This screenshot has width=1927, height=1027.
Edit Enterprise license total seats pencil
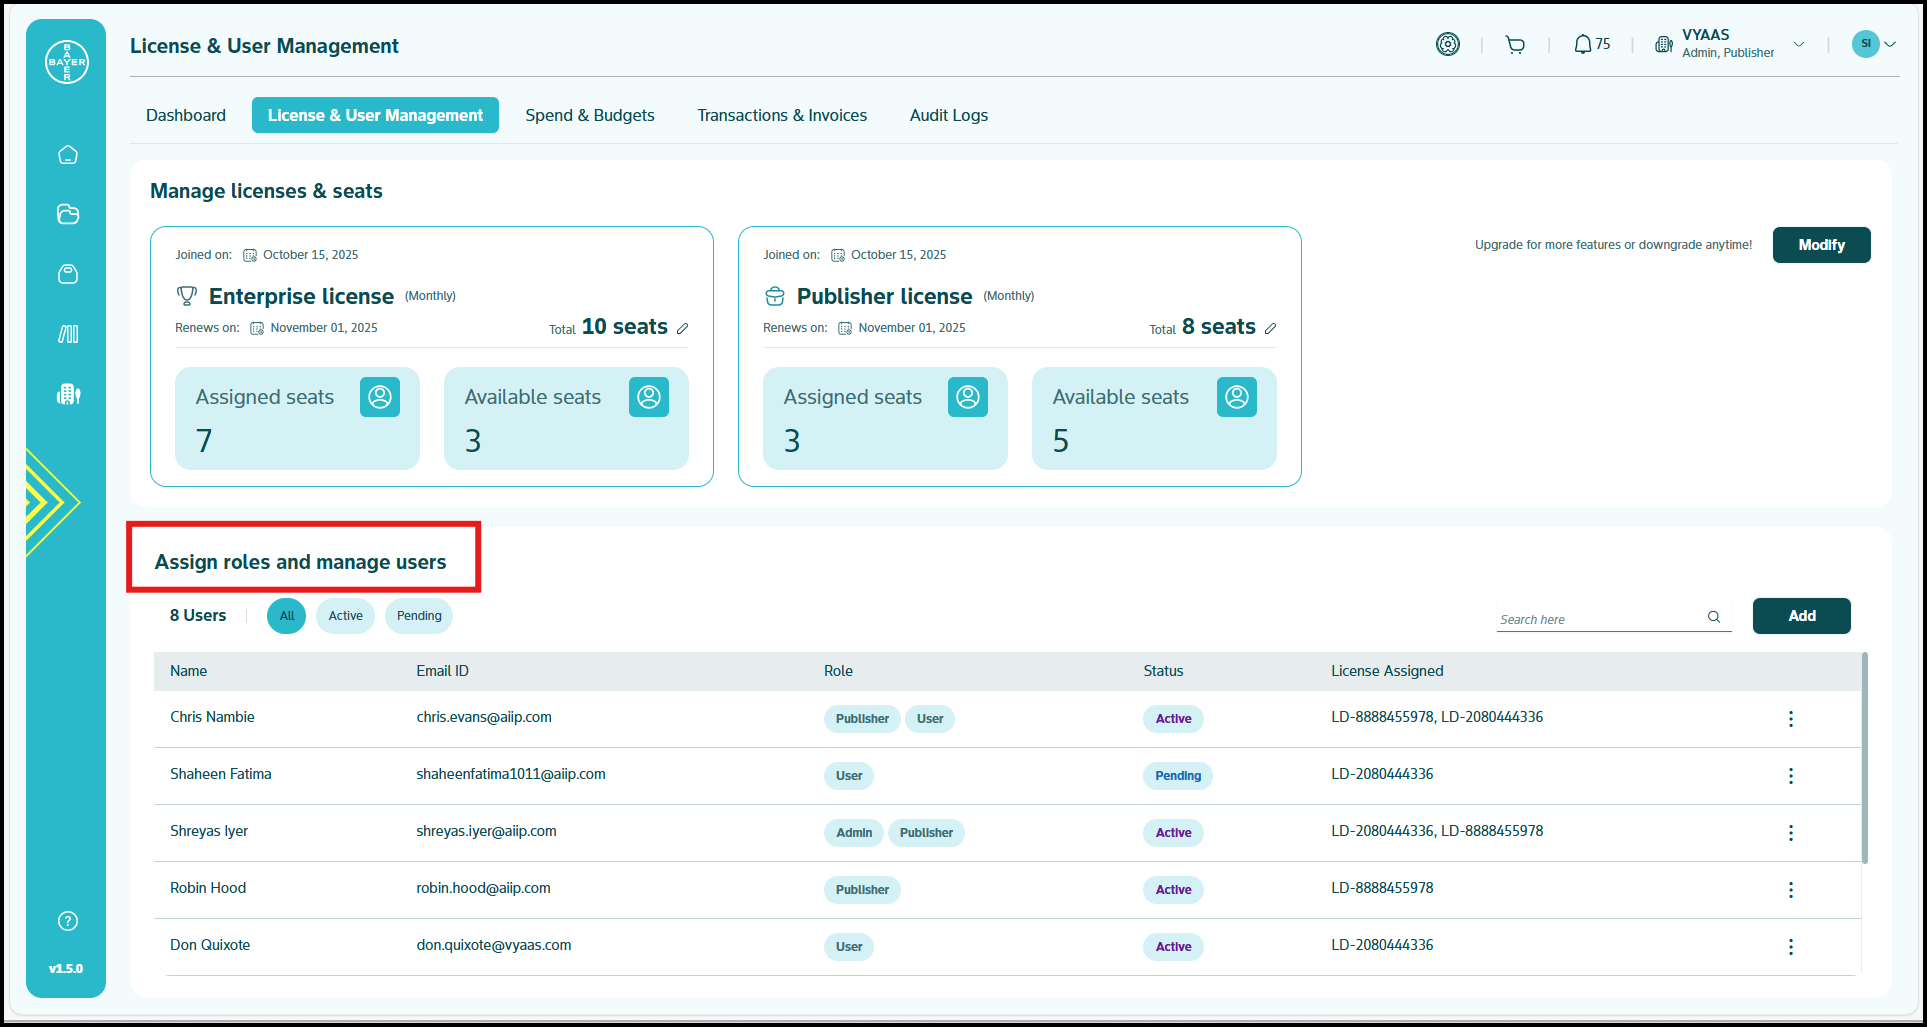pos(682,329)
